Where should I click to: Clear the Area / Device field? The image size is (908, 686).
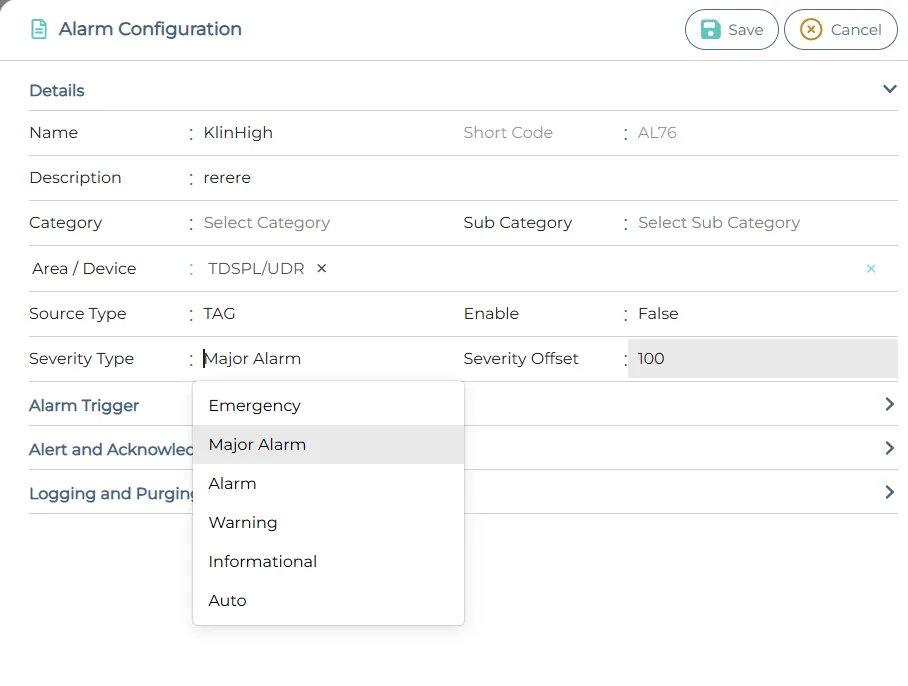[x=870, y=269]
